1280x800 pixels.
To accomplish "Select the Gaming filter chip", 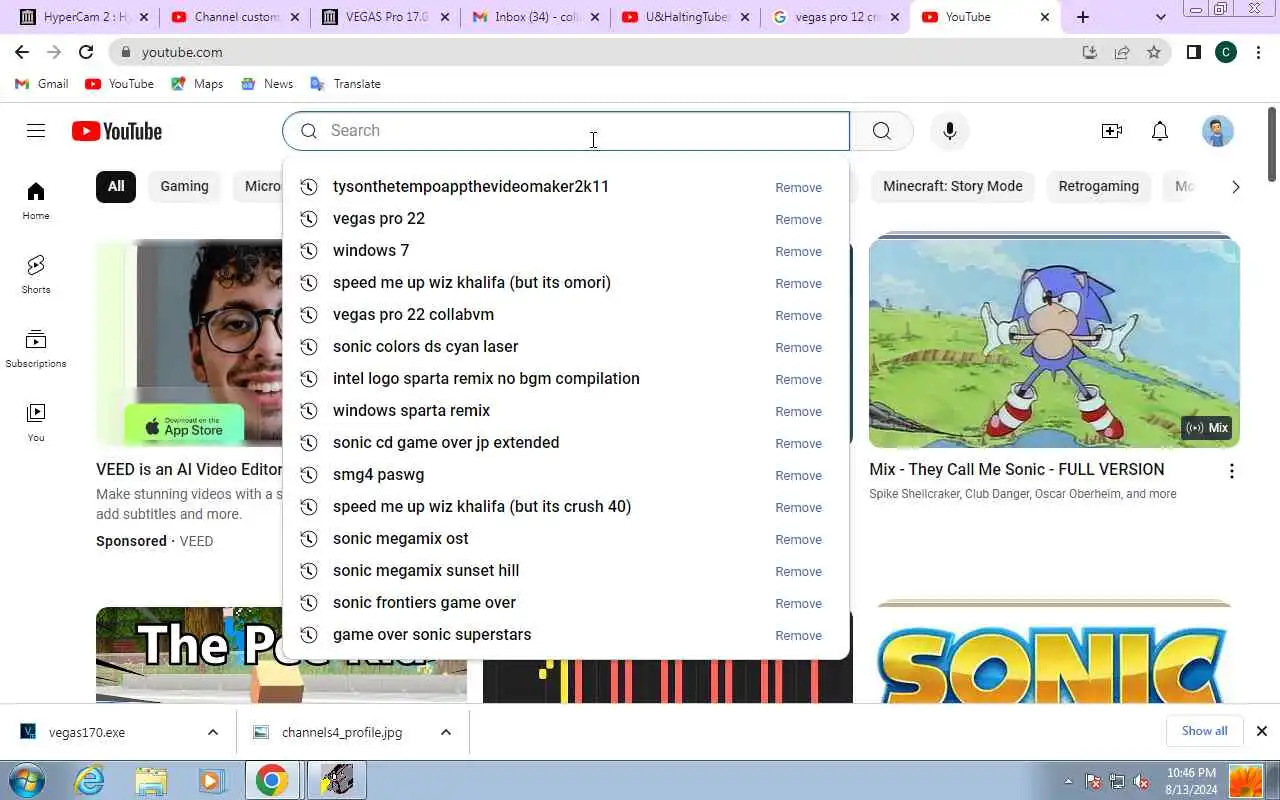I will (184, 186).
